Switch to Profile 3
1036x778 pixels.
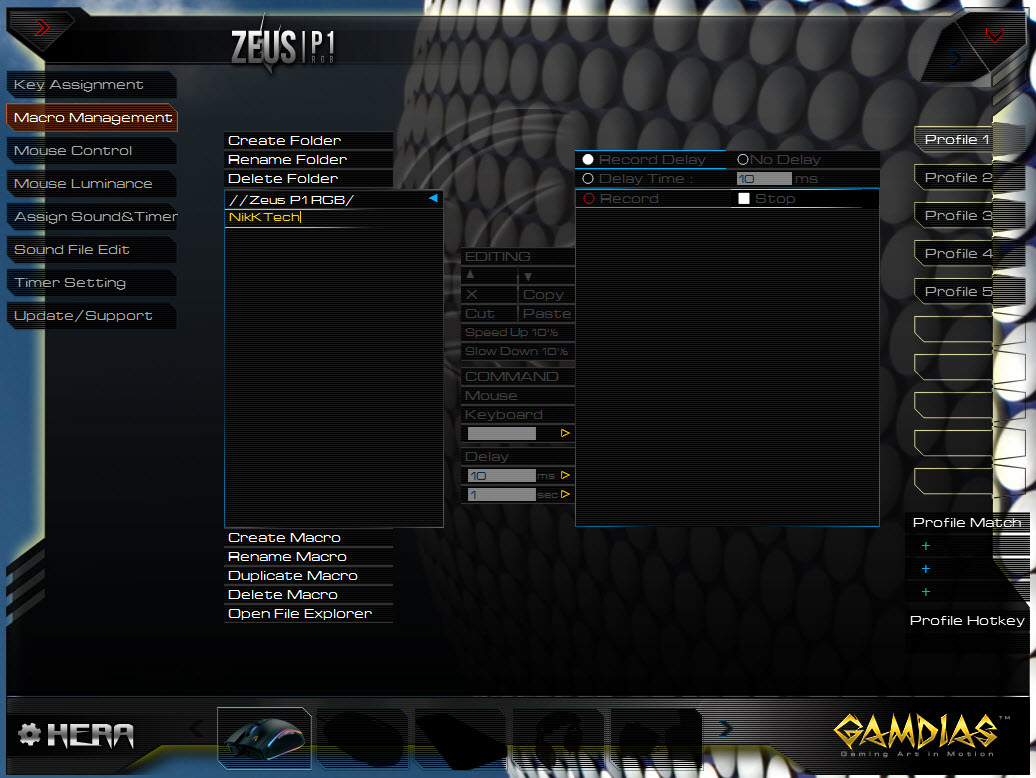tap(956, 215)
